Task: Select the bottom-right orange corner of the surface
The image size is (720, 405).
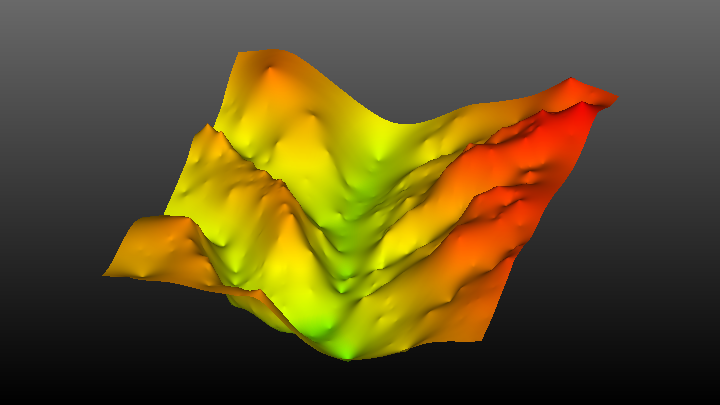Action: [x=483, y=338]
